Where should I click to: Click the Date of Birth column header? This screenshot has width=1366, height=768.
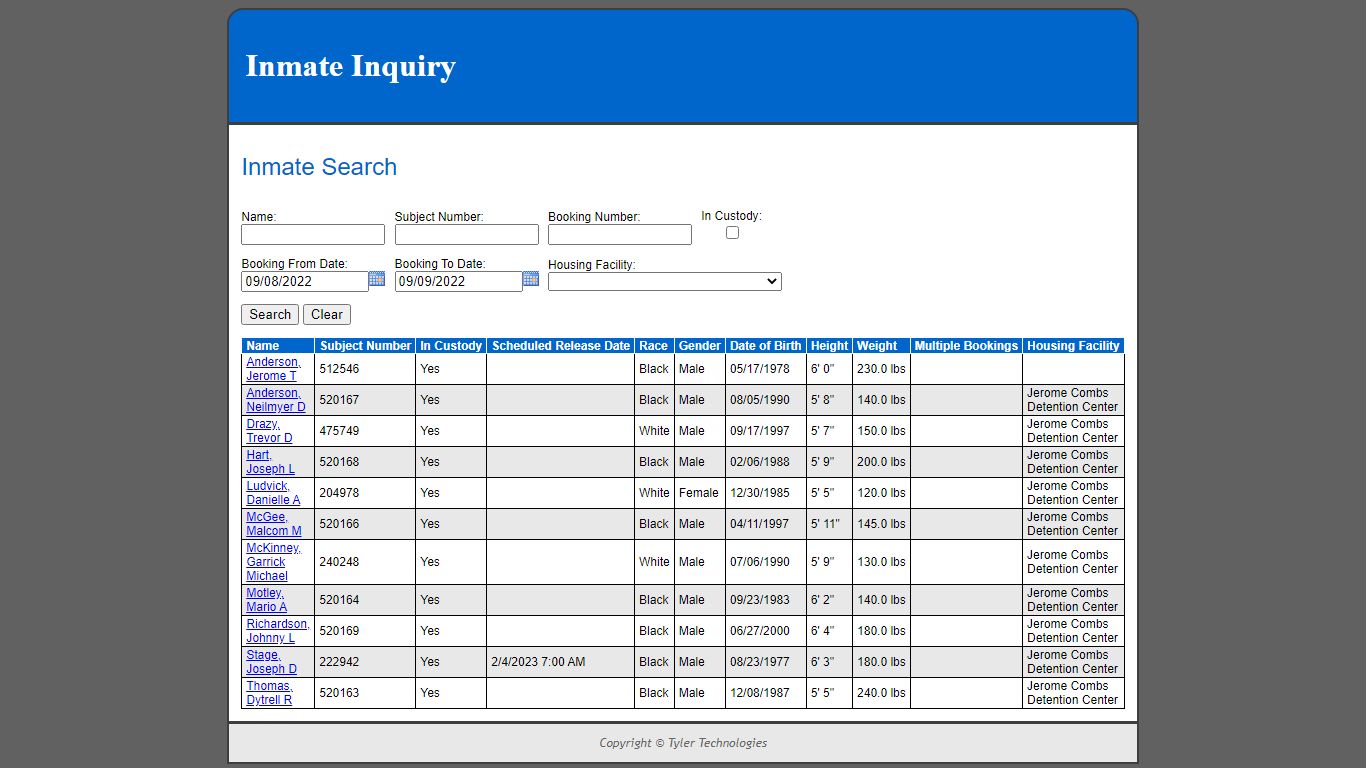click(766, 346)
